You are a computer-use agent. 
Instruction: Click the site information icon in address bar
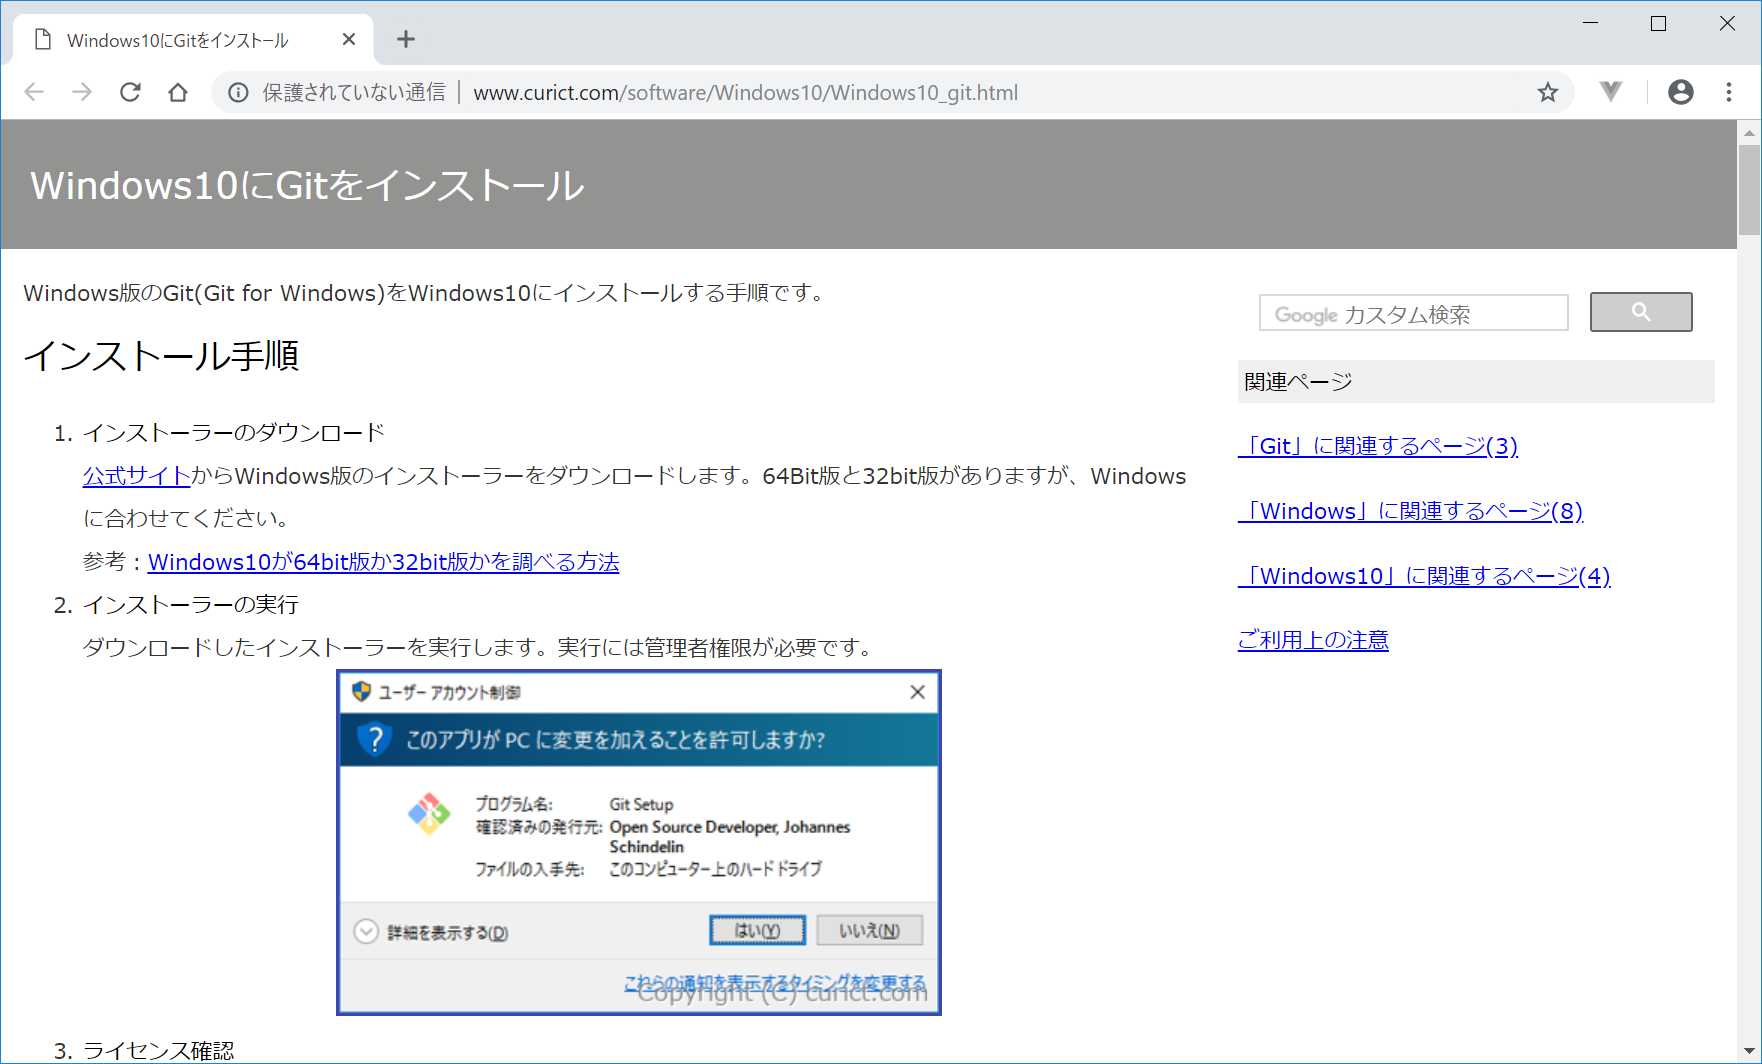[x=238, y=92]
